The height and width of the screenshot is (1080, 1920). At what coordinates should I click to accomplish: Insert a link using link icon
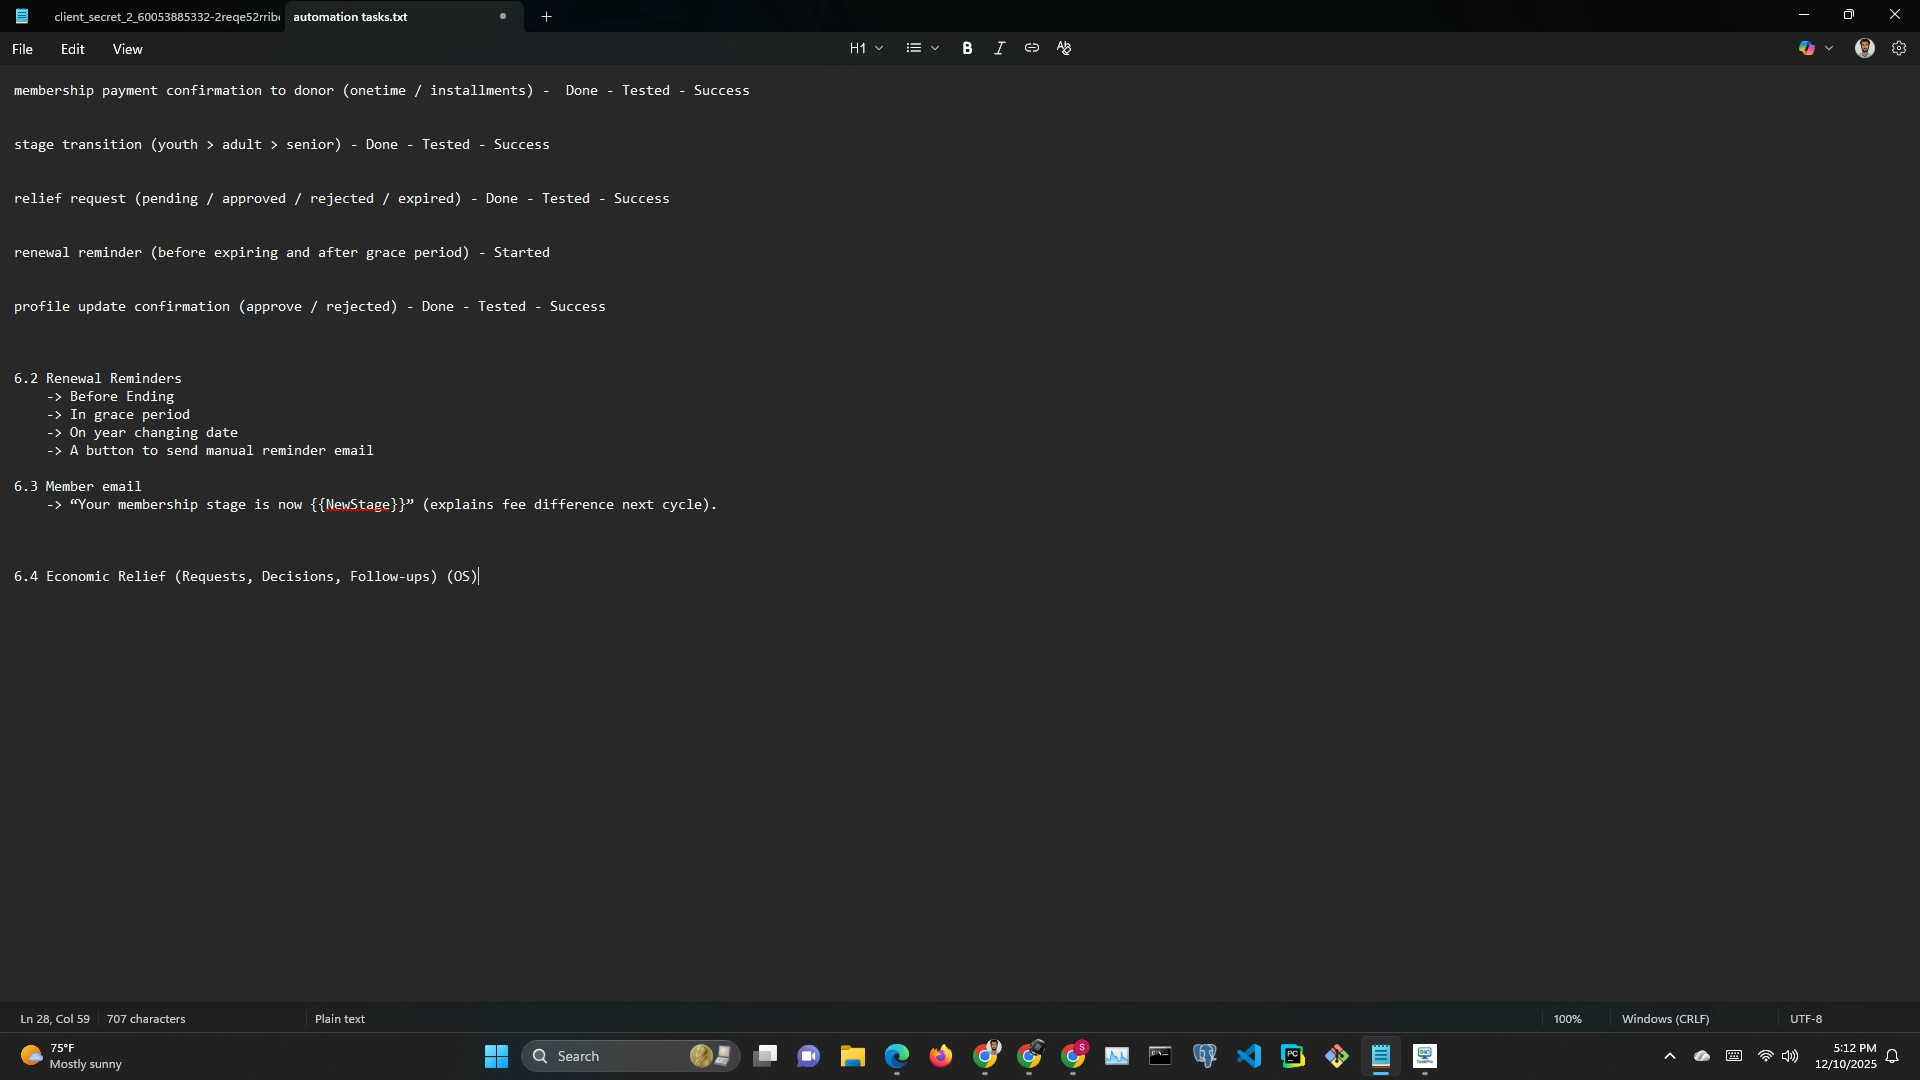point(1031,48)
